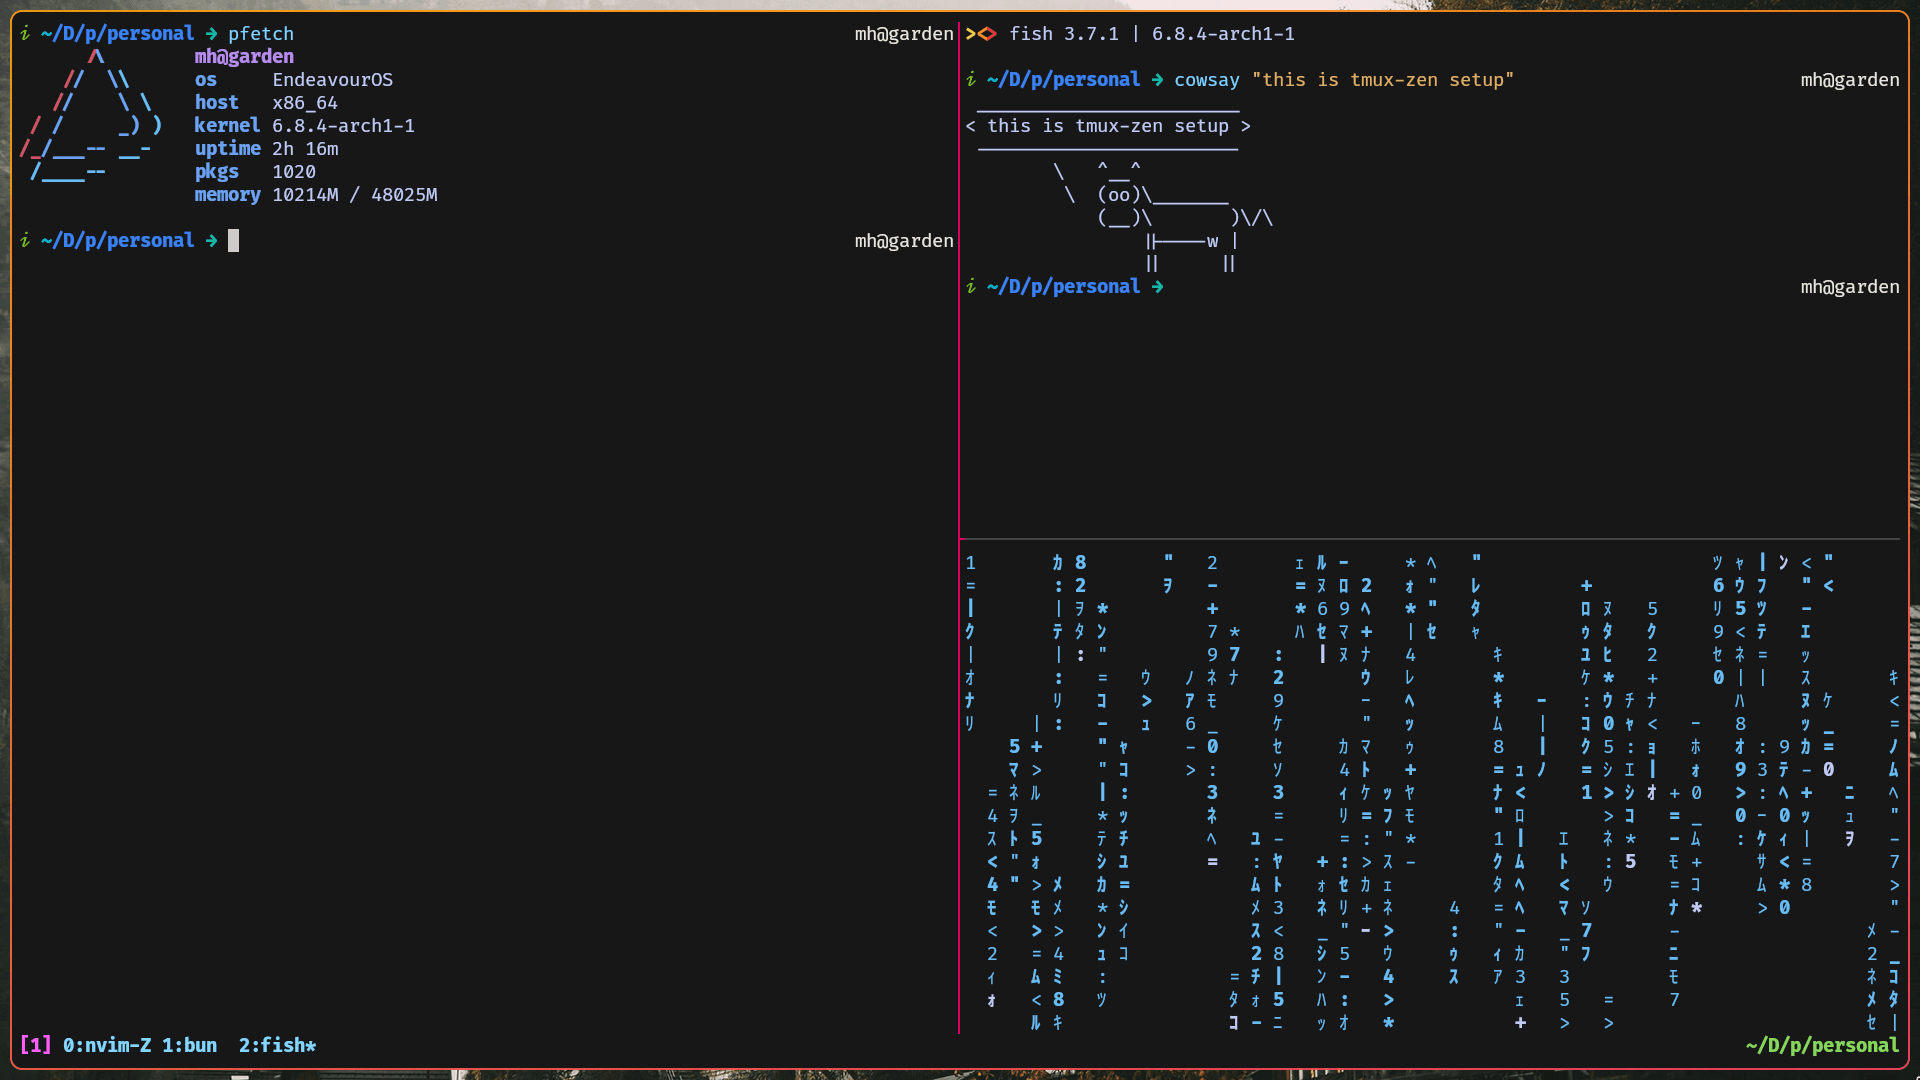Click the horizontal divider above matrix pane
The image size is (1920, 1080).
point(1430,539)
